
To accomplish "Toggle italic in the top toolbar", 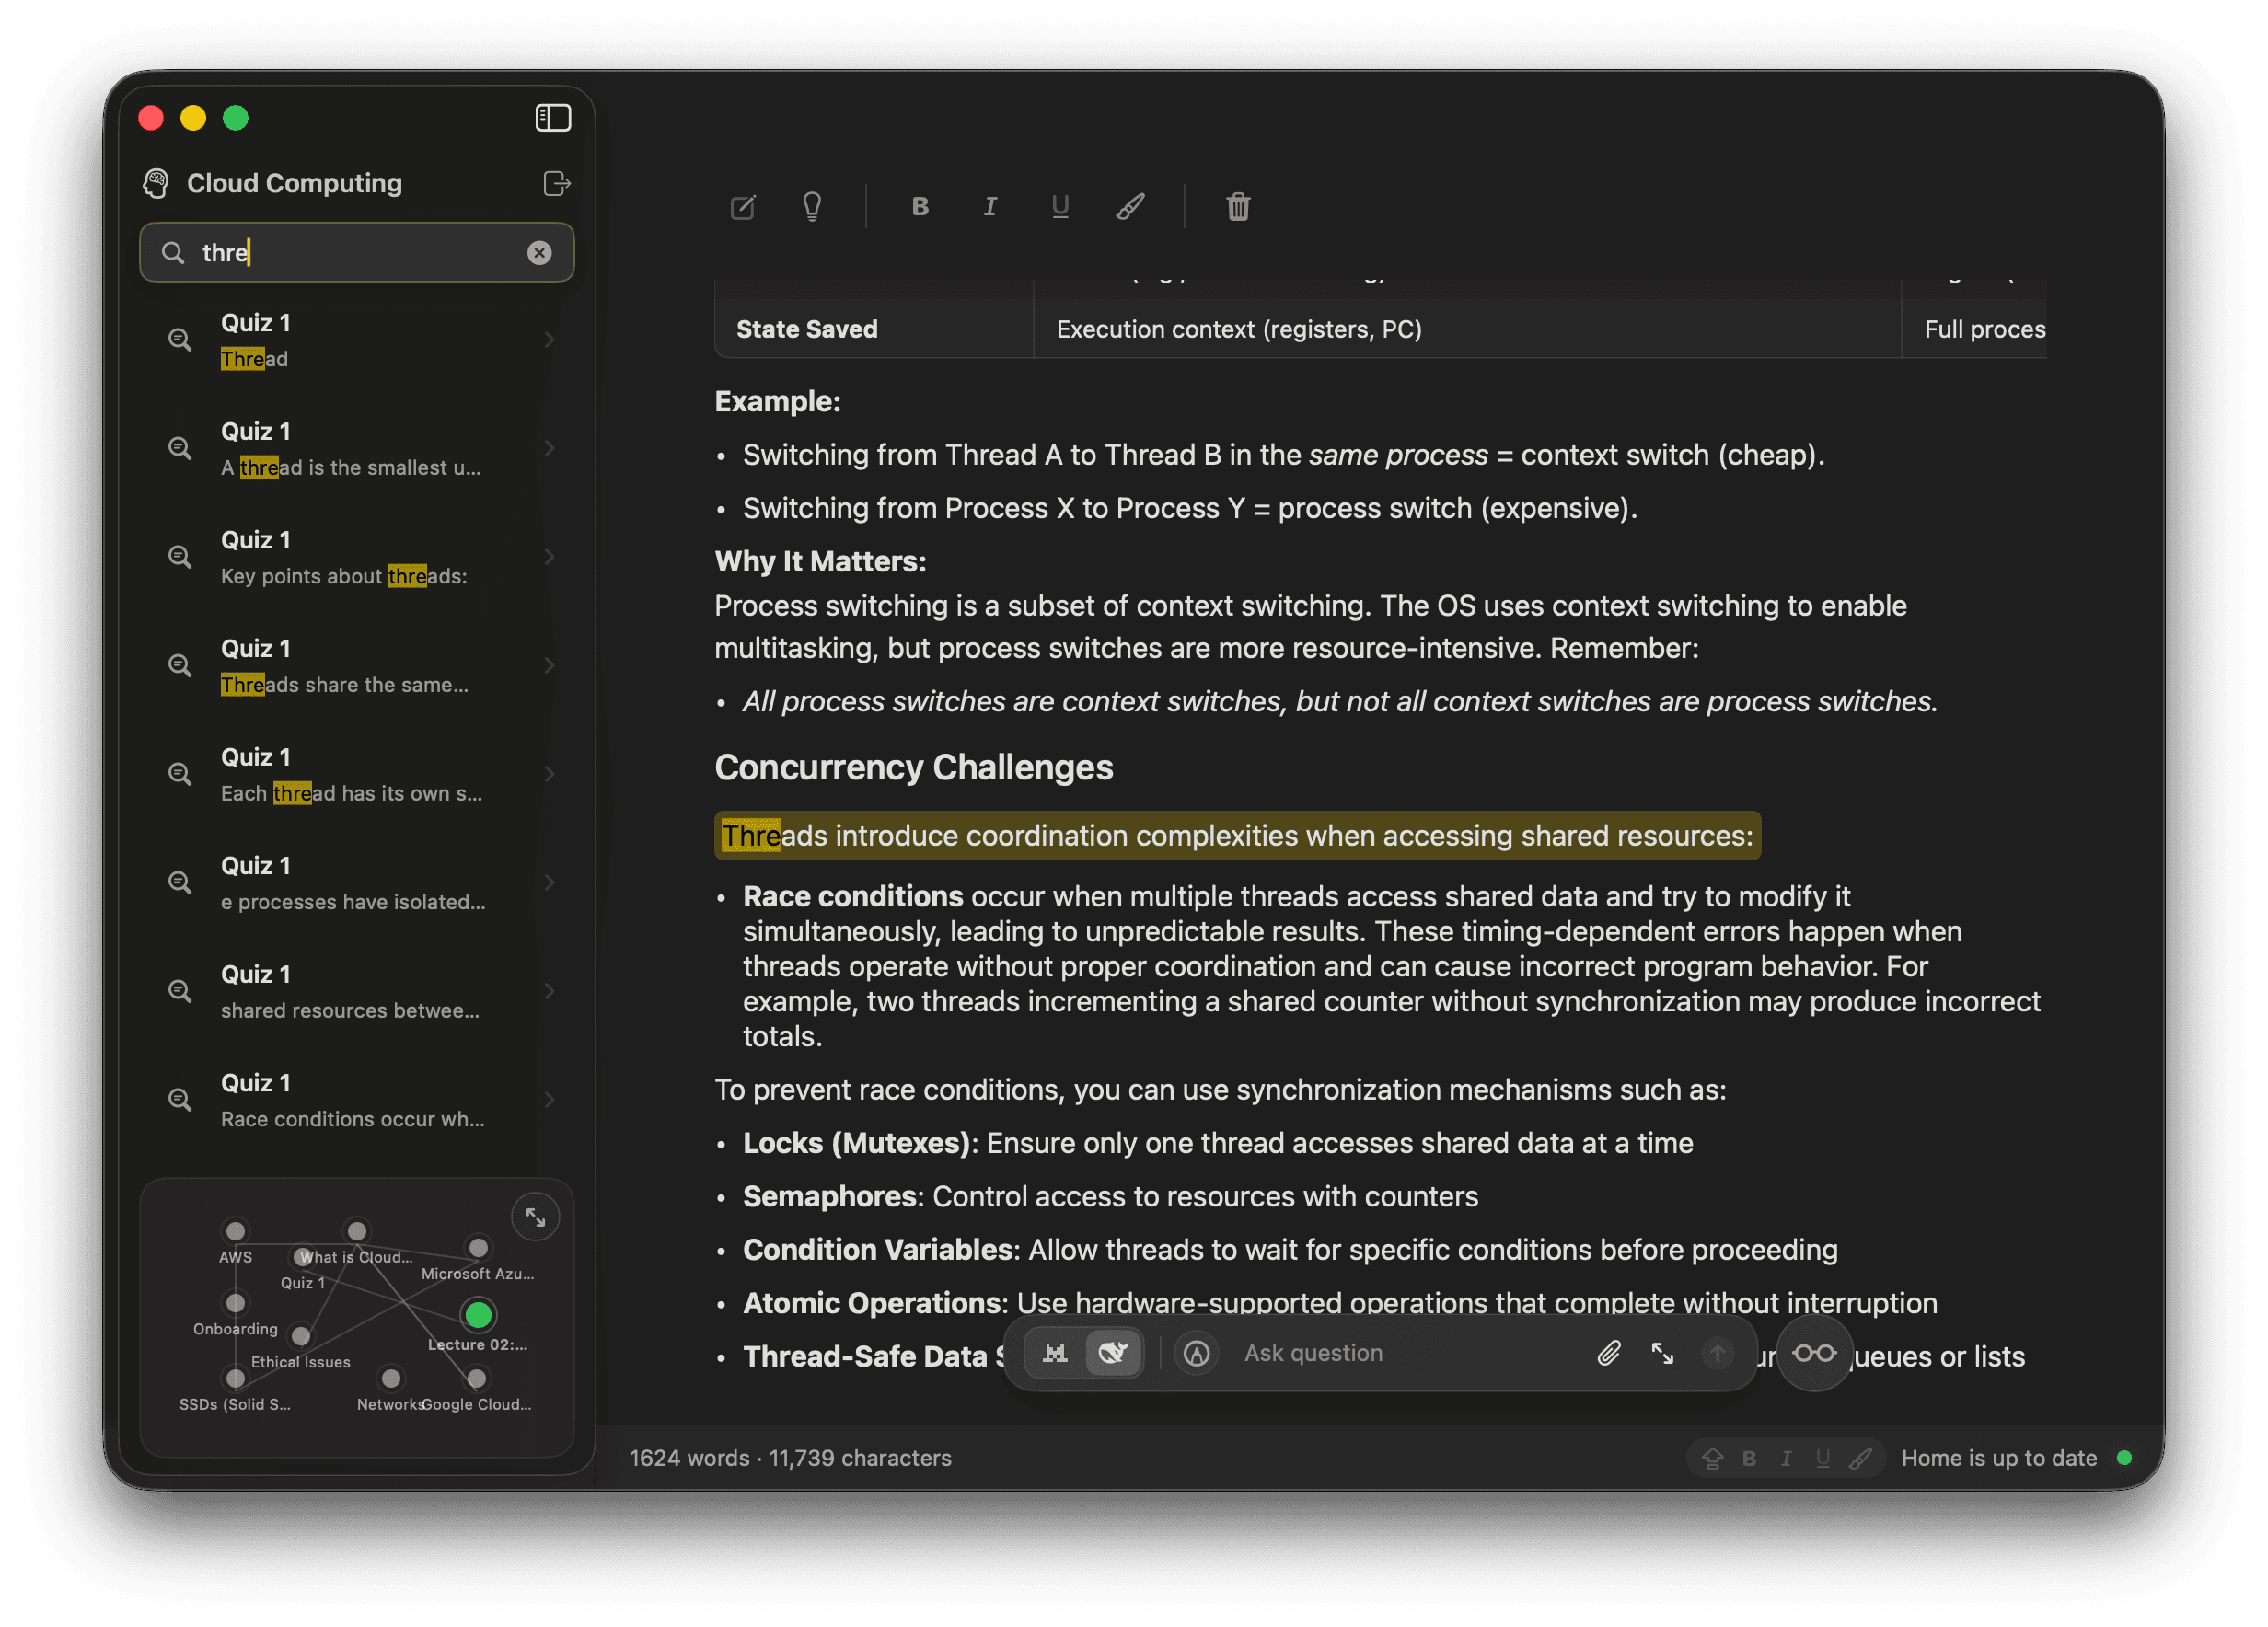I will coord(990,207).
